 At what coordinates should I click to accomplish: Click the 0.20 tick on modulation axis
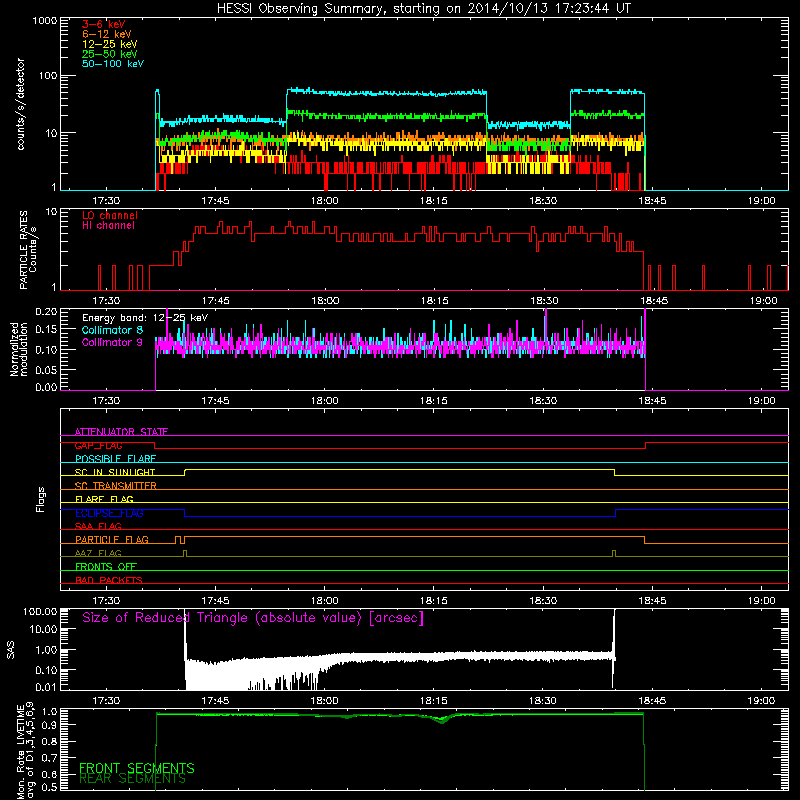click(46, 311)
